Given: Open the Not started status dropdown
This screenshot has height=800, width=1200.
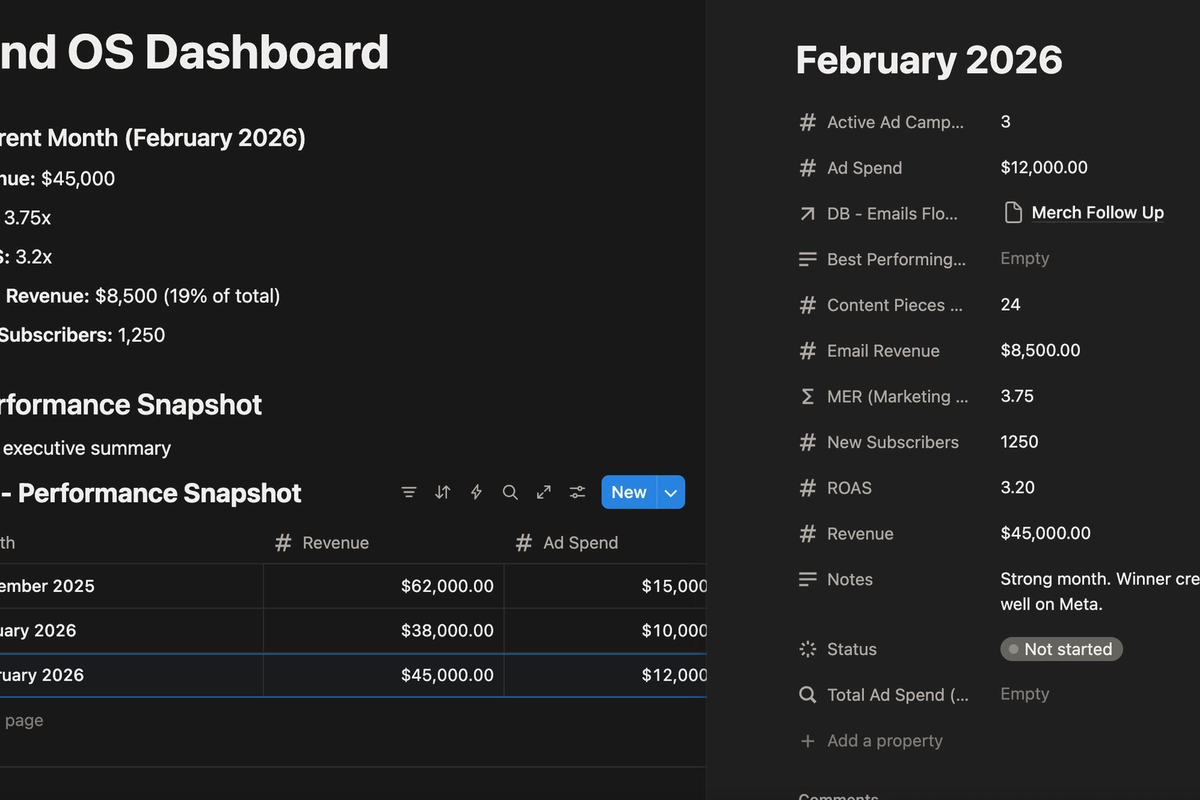Looking at the screenshot, I should tap(1061, 649).
